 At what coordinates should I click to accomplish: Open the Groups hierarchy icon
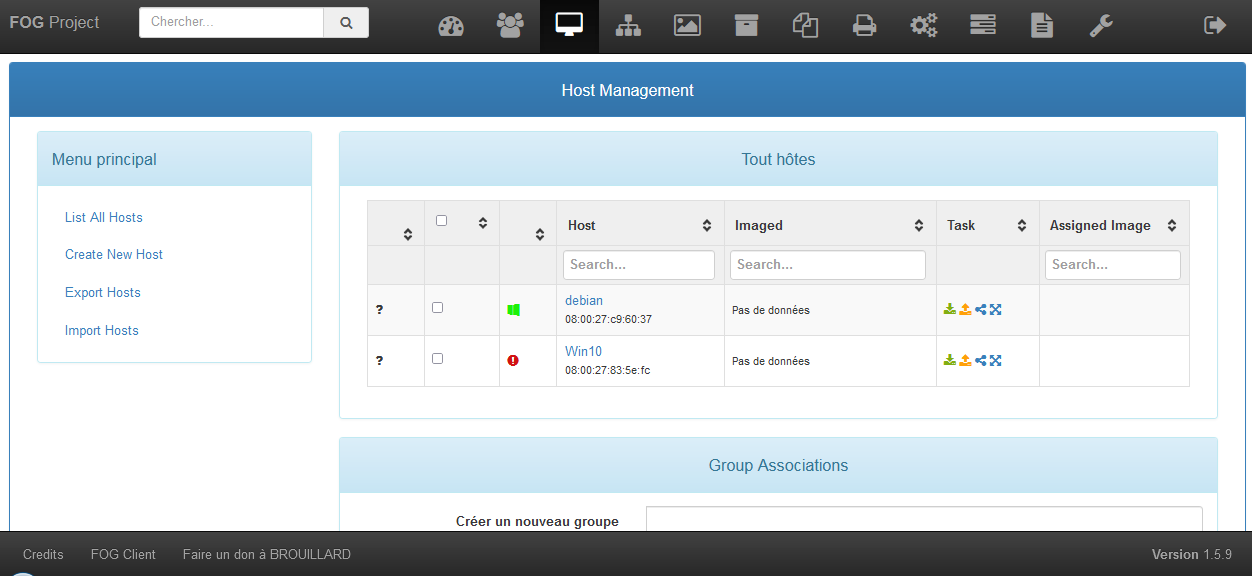(628, 26)
